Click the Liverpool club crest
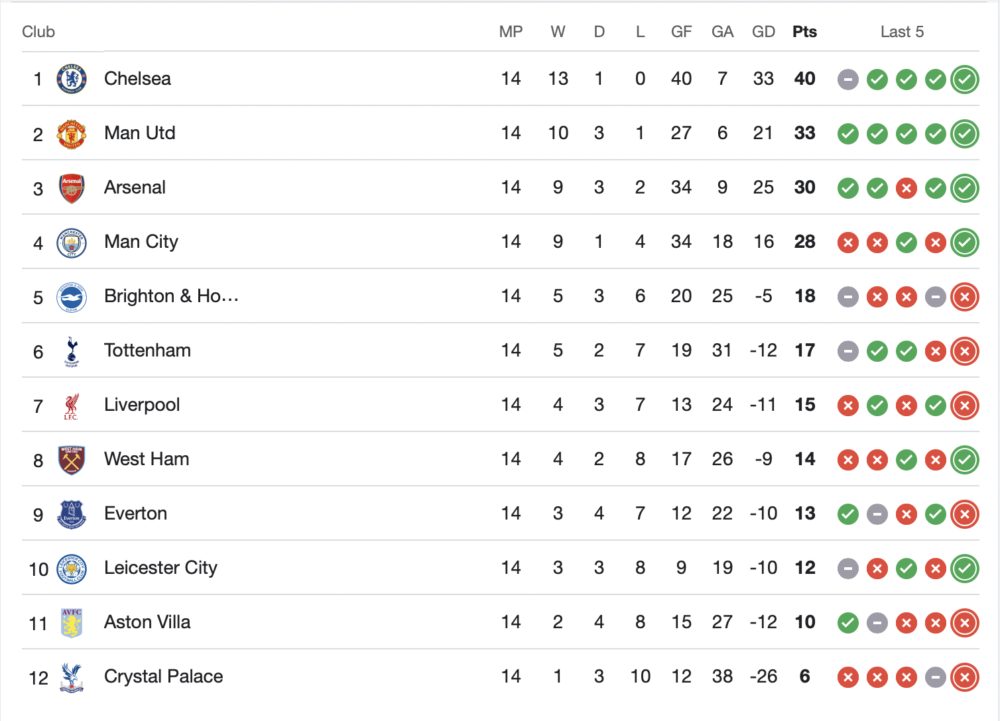Viewport: 1000px width, 721px height. click(71, 405)
